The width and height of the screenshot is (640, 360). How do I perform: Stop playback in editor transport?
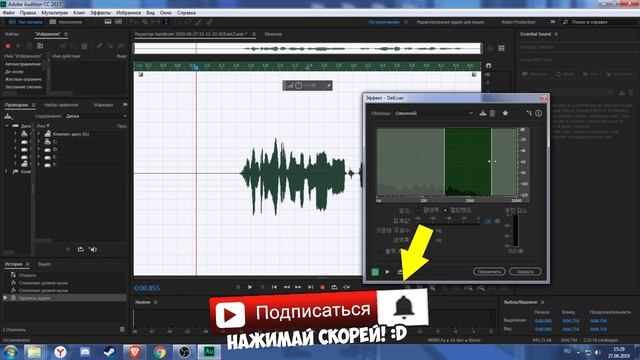[x=238, y=287]
